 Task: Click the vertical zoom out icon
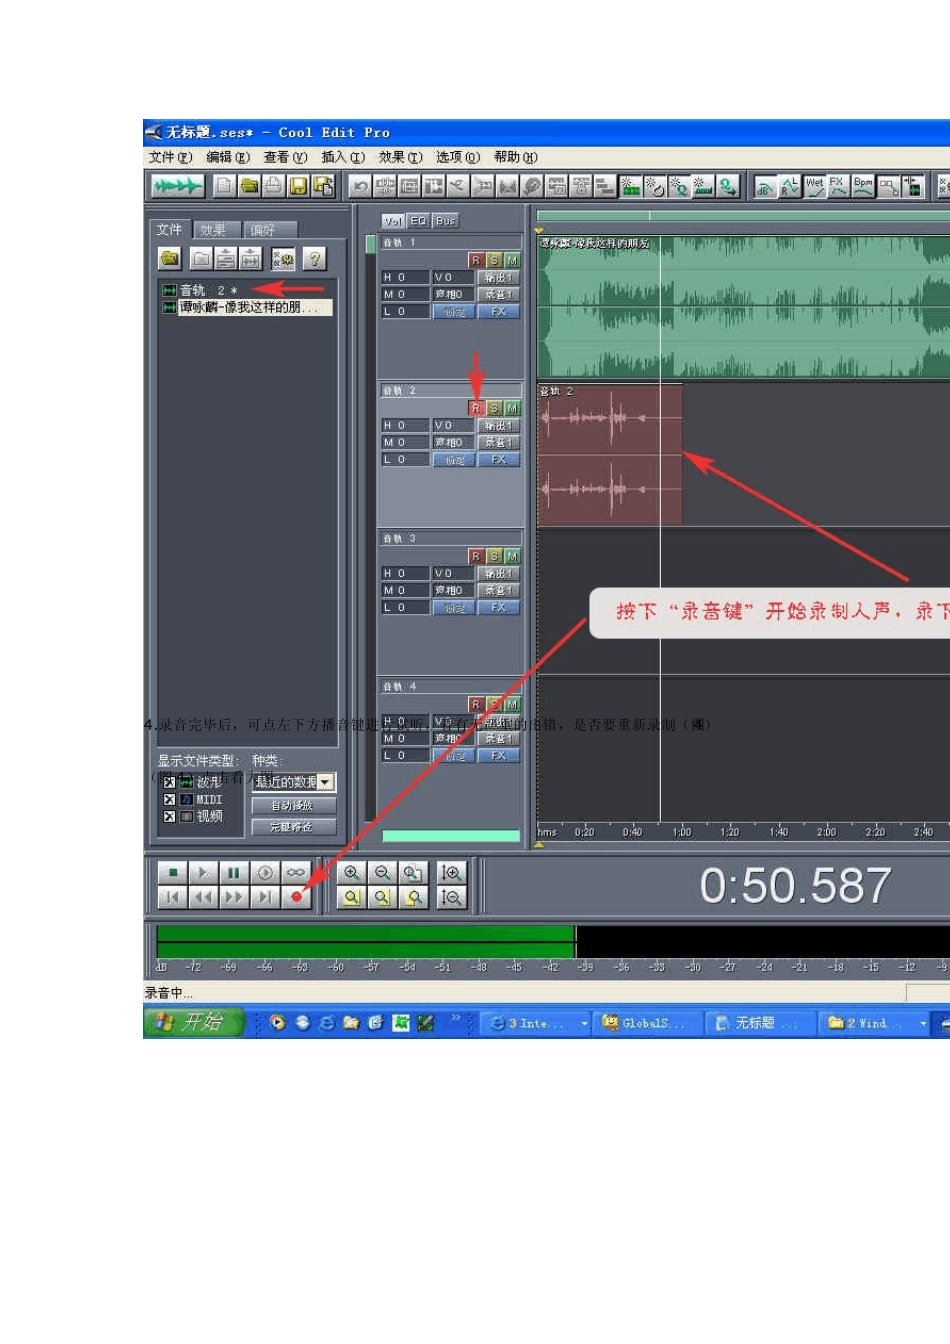pyautogui.click(x=451, y=897)
